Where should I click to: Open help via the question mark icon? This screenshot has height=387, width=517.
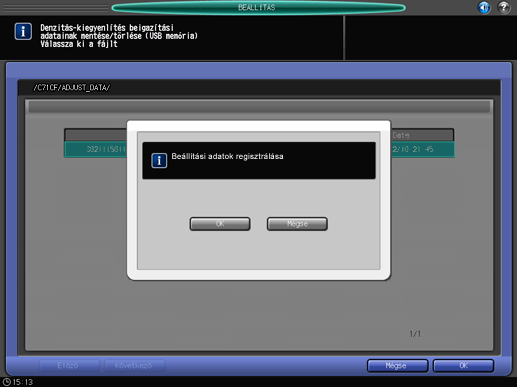(x=504, y=7)
